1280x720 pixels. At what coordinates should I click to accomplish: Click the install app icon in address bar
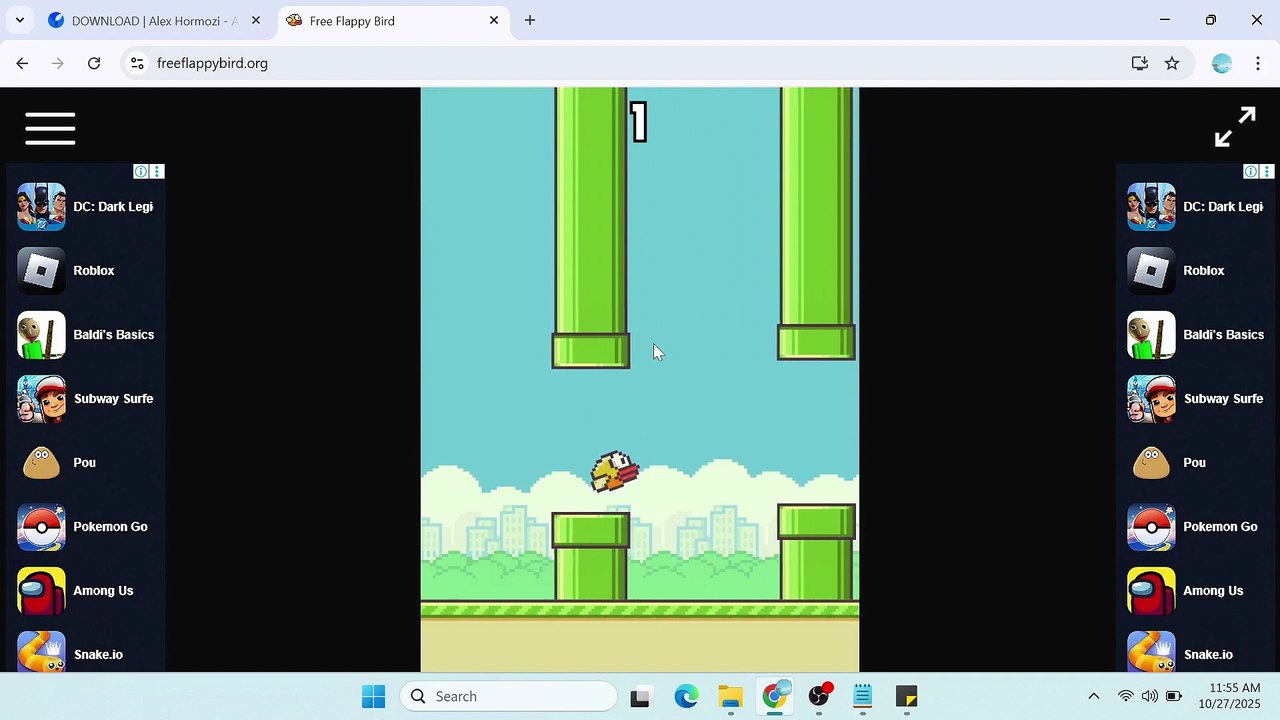(1139, 63)
